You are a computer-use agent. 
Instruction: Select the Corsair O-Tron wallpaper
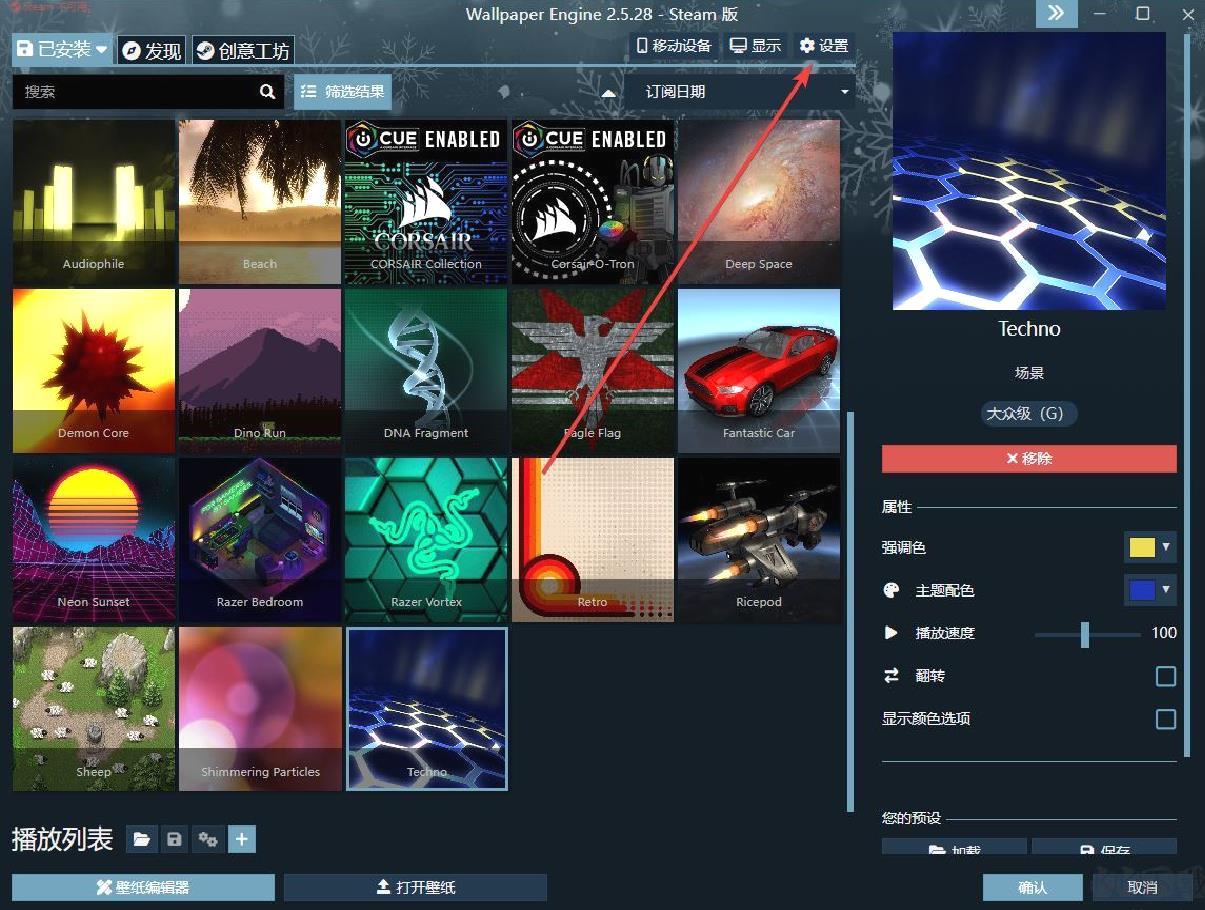593,202
